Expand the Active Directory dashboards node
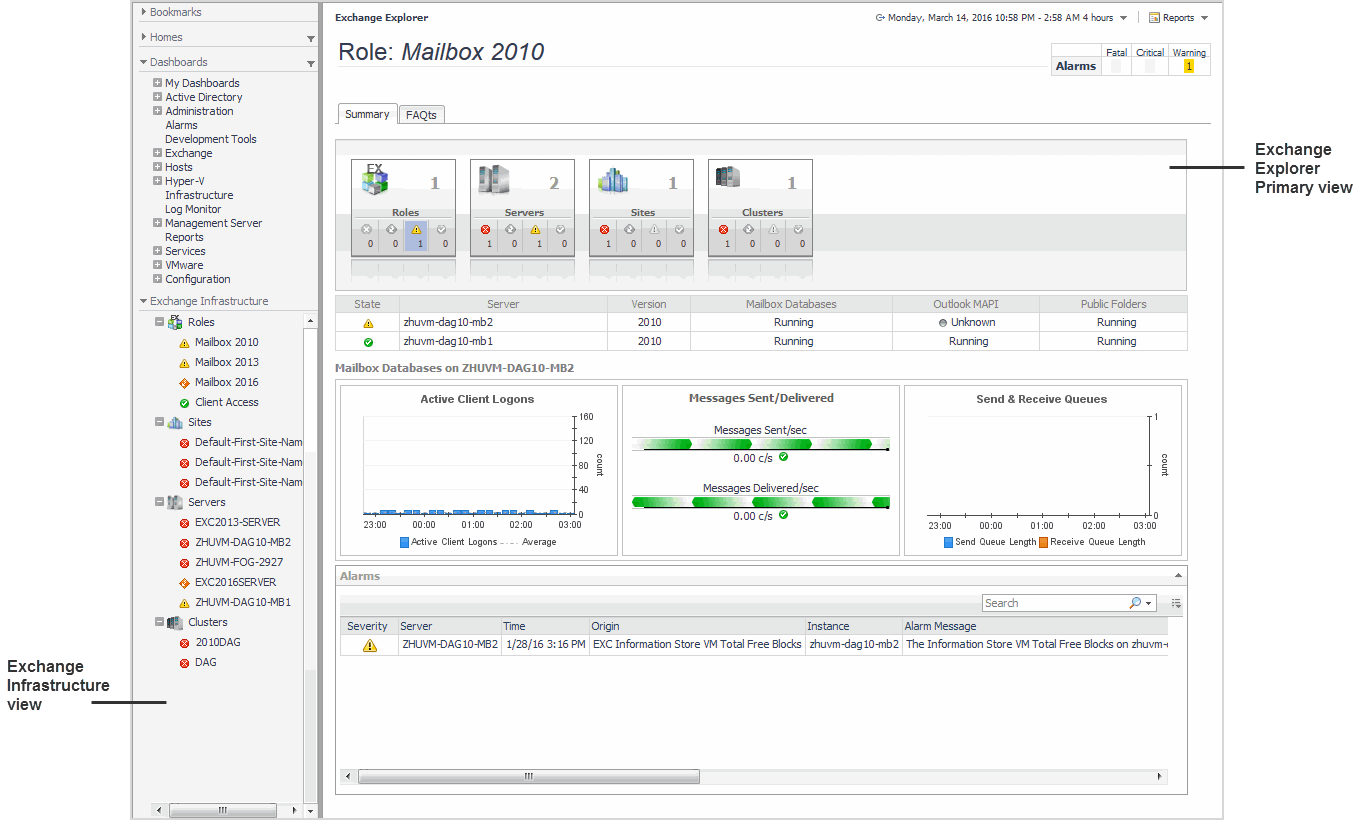Viewport: 1360px width, 820px height. 157,97
